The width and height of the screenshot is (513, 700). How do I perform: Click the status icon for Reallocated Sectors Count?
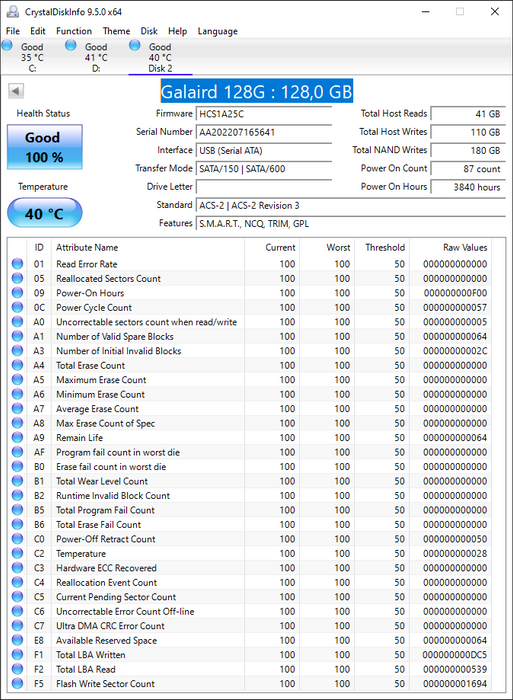tap(17, 278)
